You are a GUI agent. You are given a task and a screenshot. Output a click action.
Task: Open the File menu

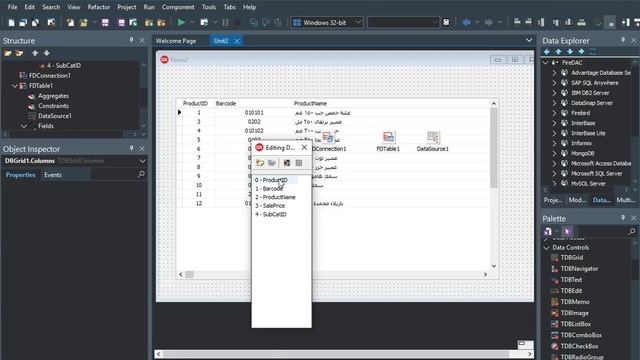pos(12,7)
